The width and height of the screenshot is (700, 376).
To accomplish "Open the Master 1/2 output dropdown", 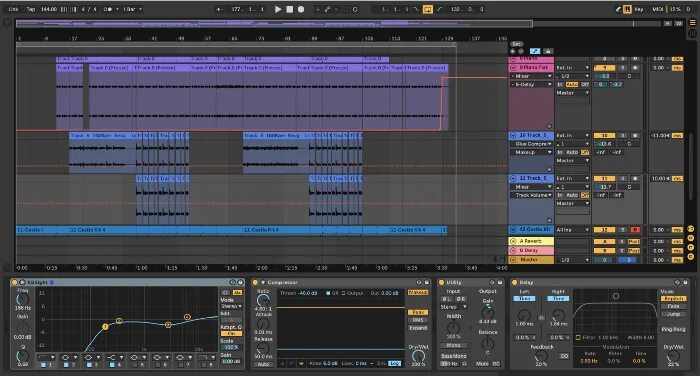I will (572, 259).
